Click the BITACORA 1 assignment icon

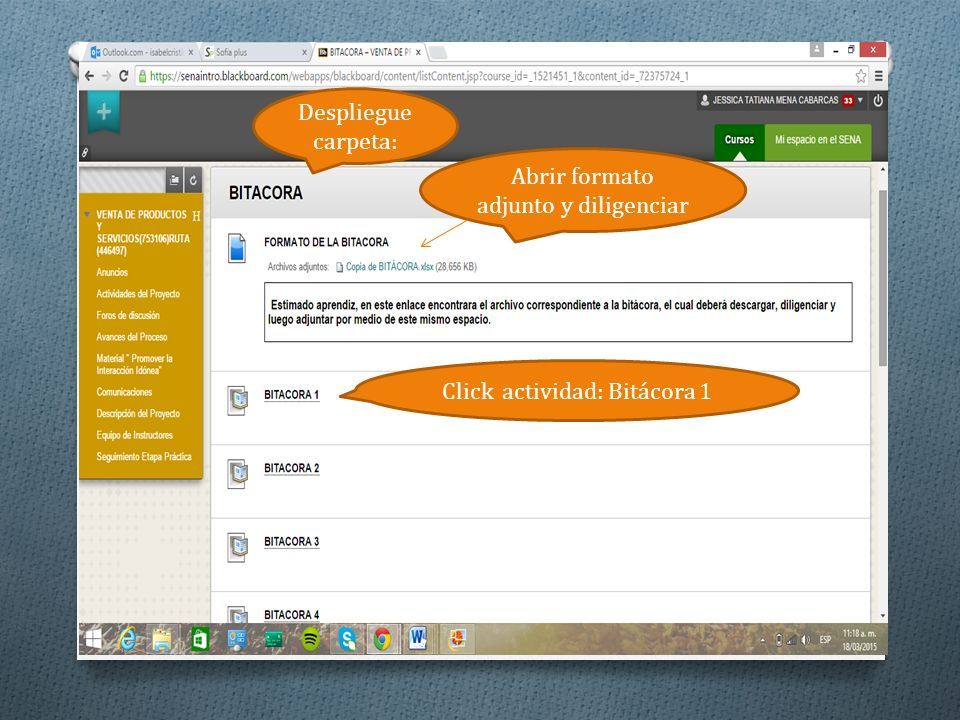point(238,401)
